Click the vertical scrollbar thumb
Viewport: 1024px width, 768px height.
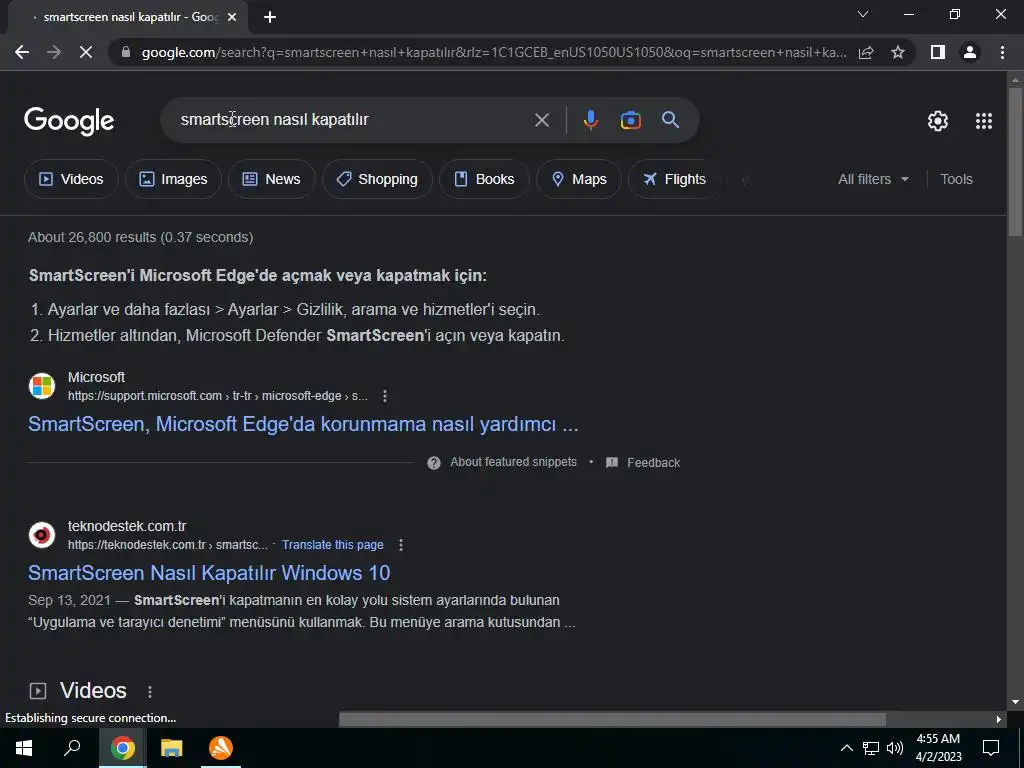click(x=1014, y=161)
